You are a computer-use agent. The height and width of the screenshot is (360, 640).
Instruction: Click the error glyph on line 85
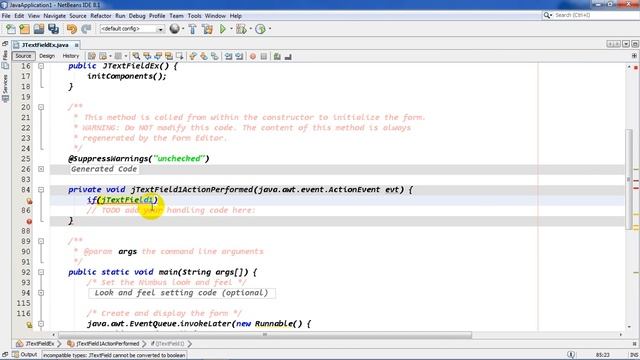[x=29, y=200]
